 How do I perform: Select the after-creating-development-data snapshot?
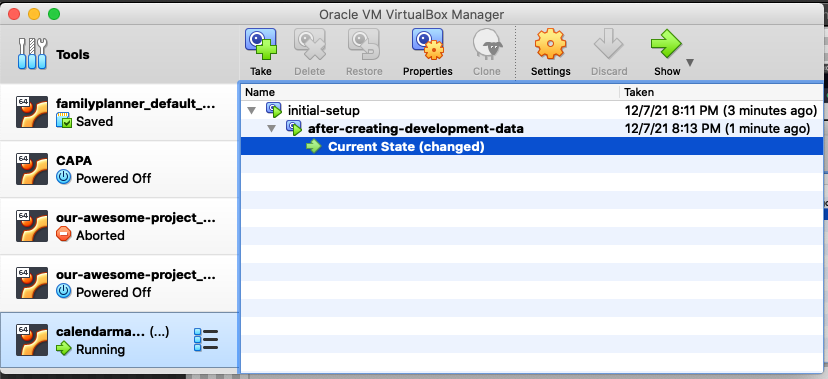[x=532, y=128]
